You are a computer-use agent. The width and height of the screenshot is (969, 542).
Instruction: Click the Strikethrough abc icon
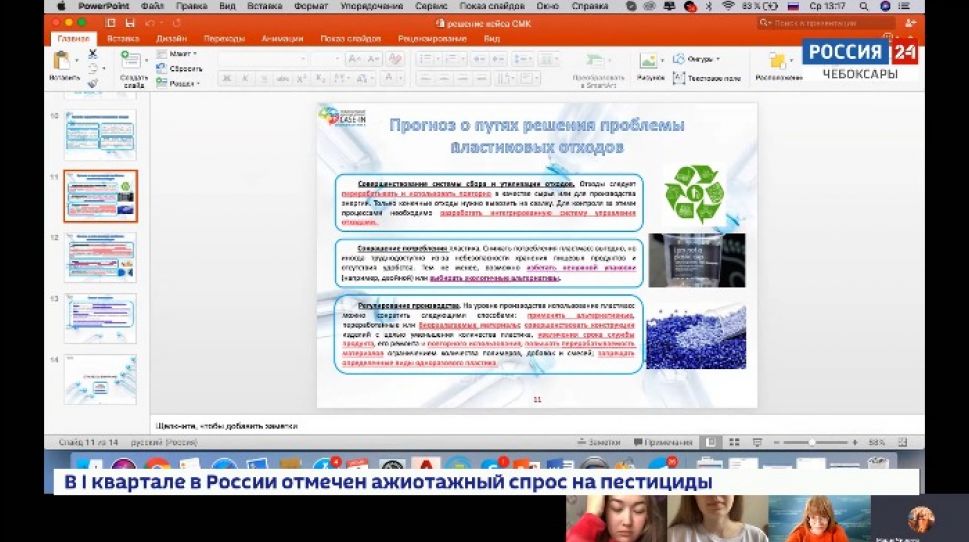pyautogui.click(x=282, y=78)
